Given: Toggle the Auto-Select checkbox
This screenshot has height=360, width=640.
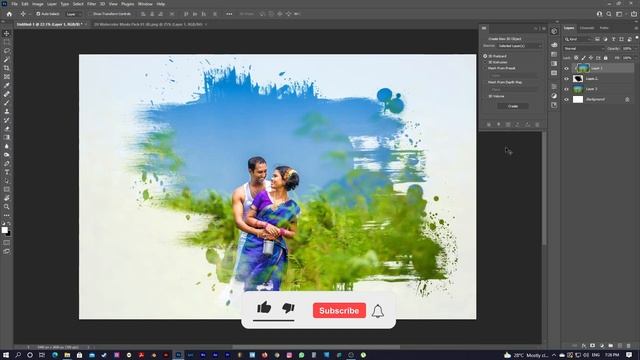Looking at the screenshot, I should click(x=38, y=14).
